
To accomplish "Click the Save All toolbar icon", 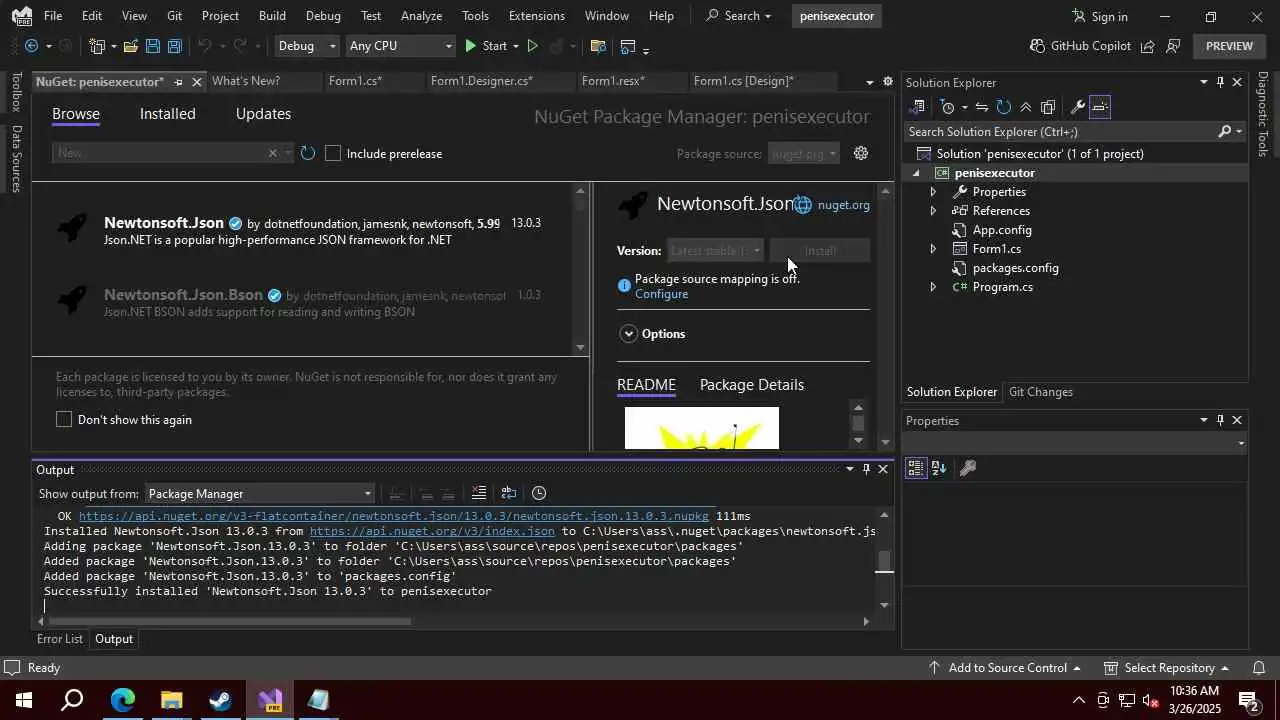I will click(x=174, y=46).
